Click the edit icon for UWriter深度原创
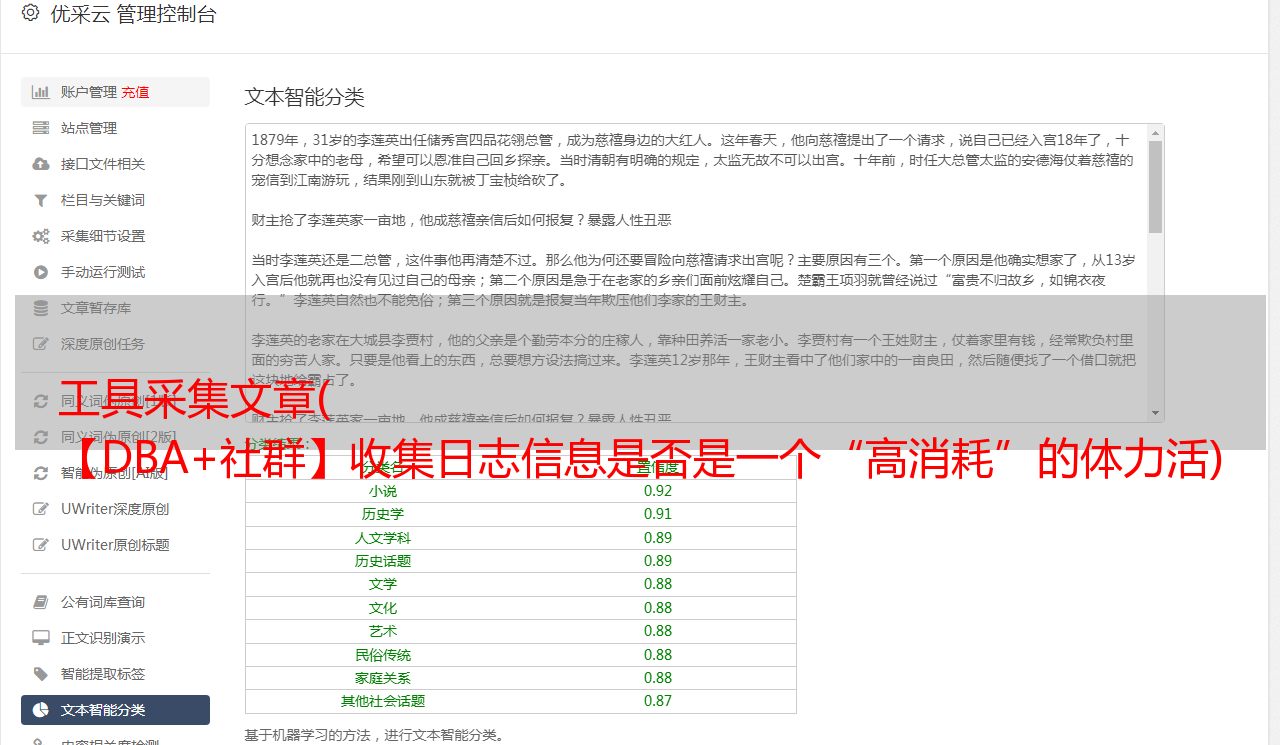The image size is (1280, 745). (41, 509)
